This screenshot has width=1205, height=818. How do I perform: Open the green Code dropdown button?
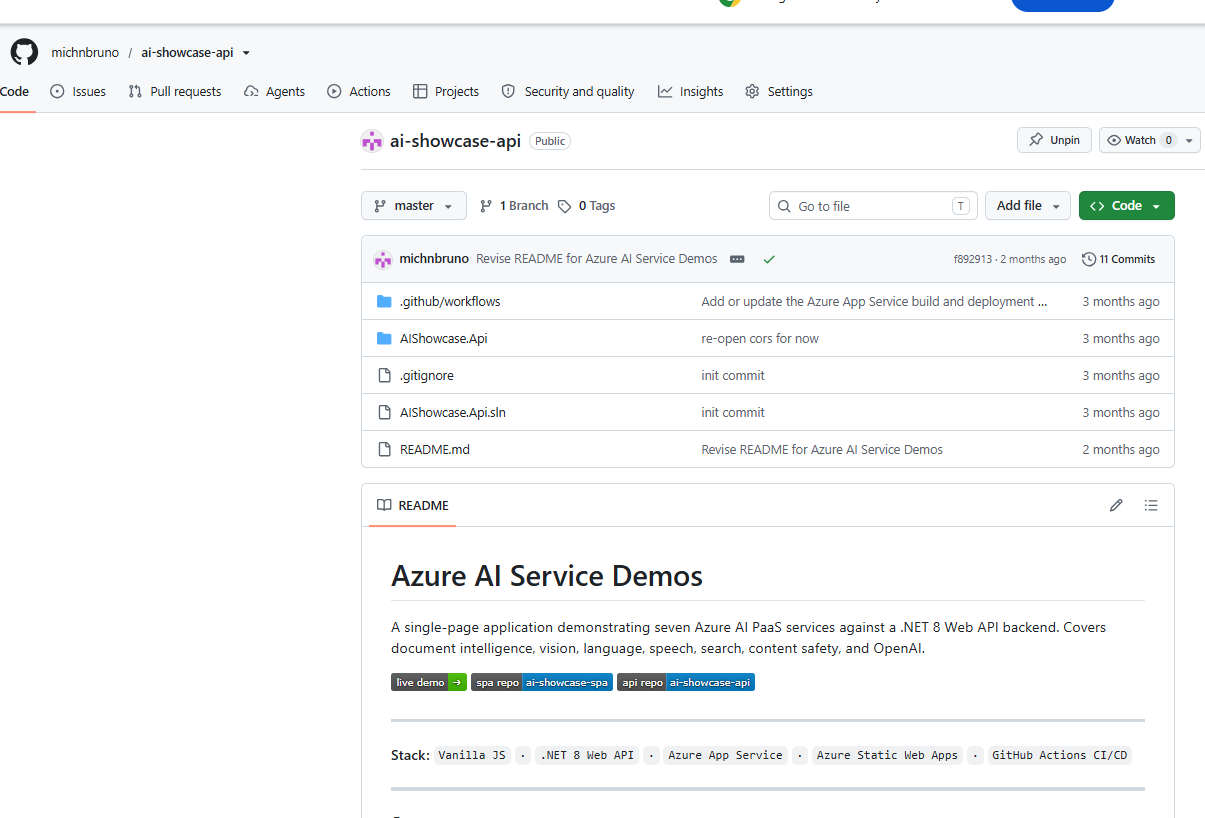1127,206
